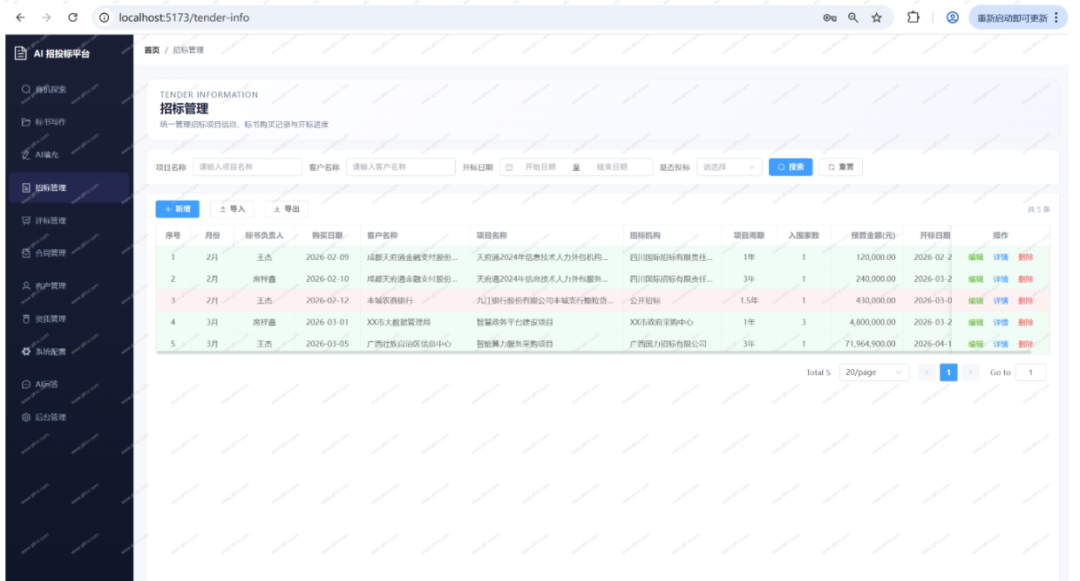Screen dimensions: 1080x581
Task: Go to the previous pagination page
Action: (926, 372)
